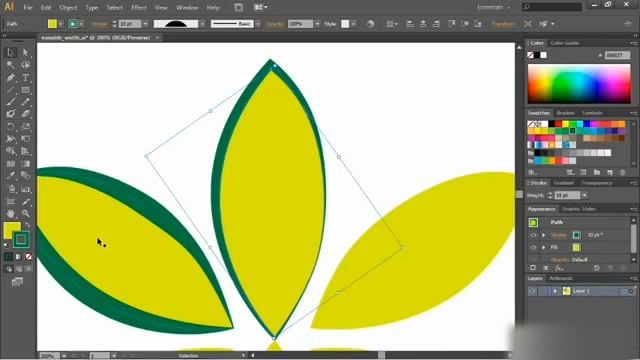Select the Scale tool
The width and height of the screenshot is (640, 360).
click(25, 127)
